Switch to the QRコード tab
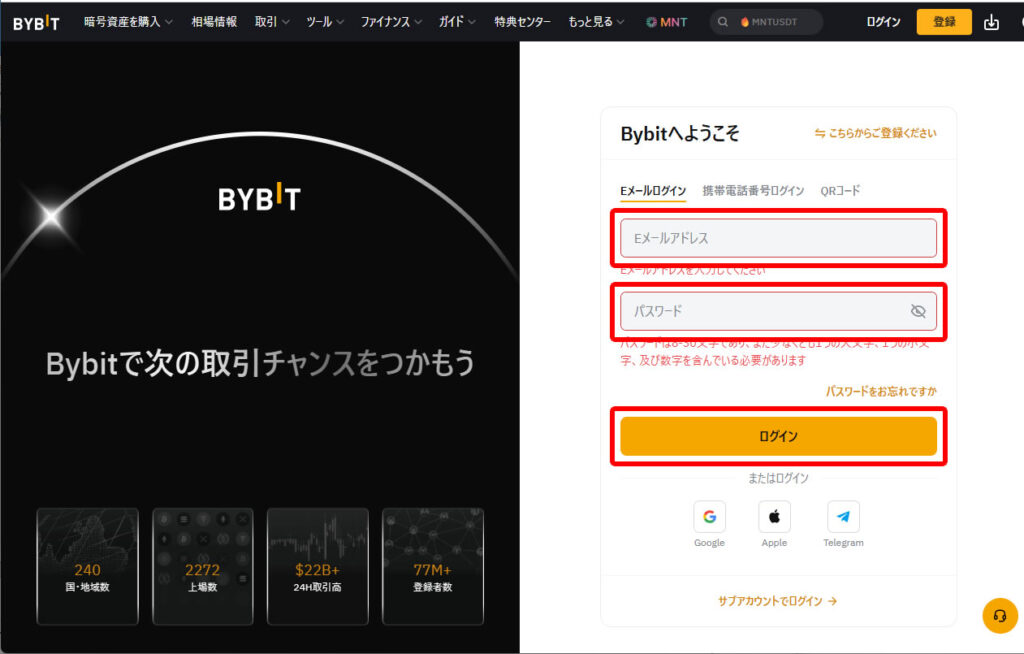 840,191
